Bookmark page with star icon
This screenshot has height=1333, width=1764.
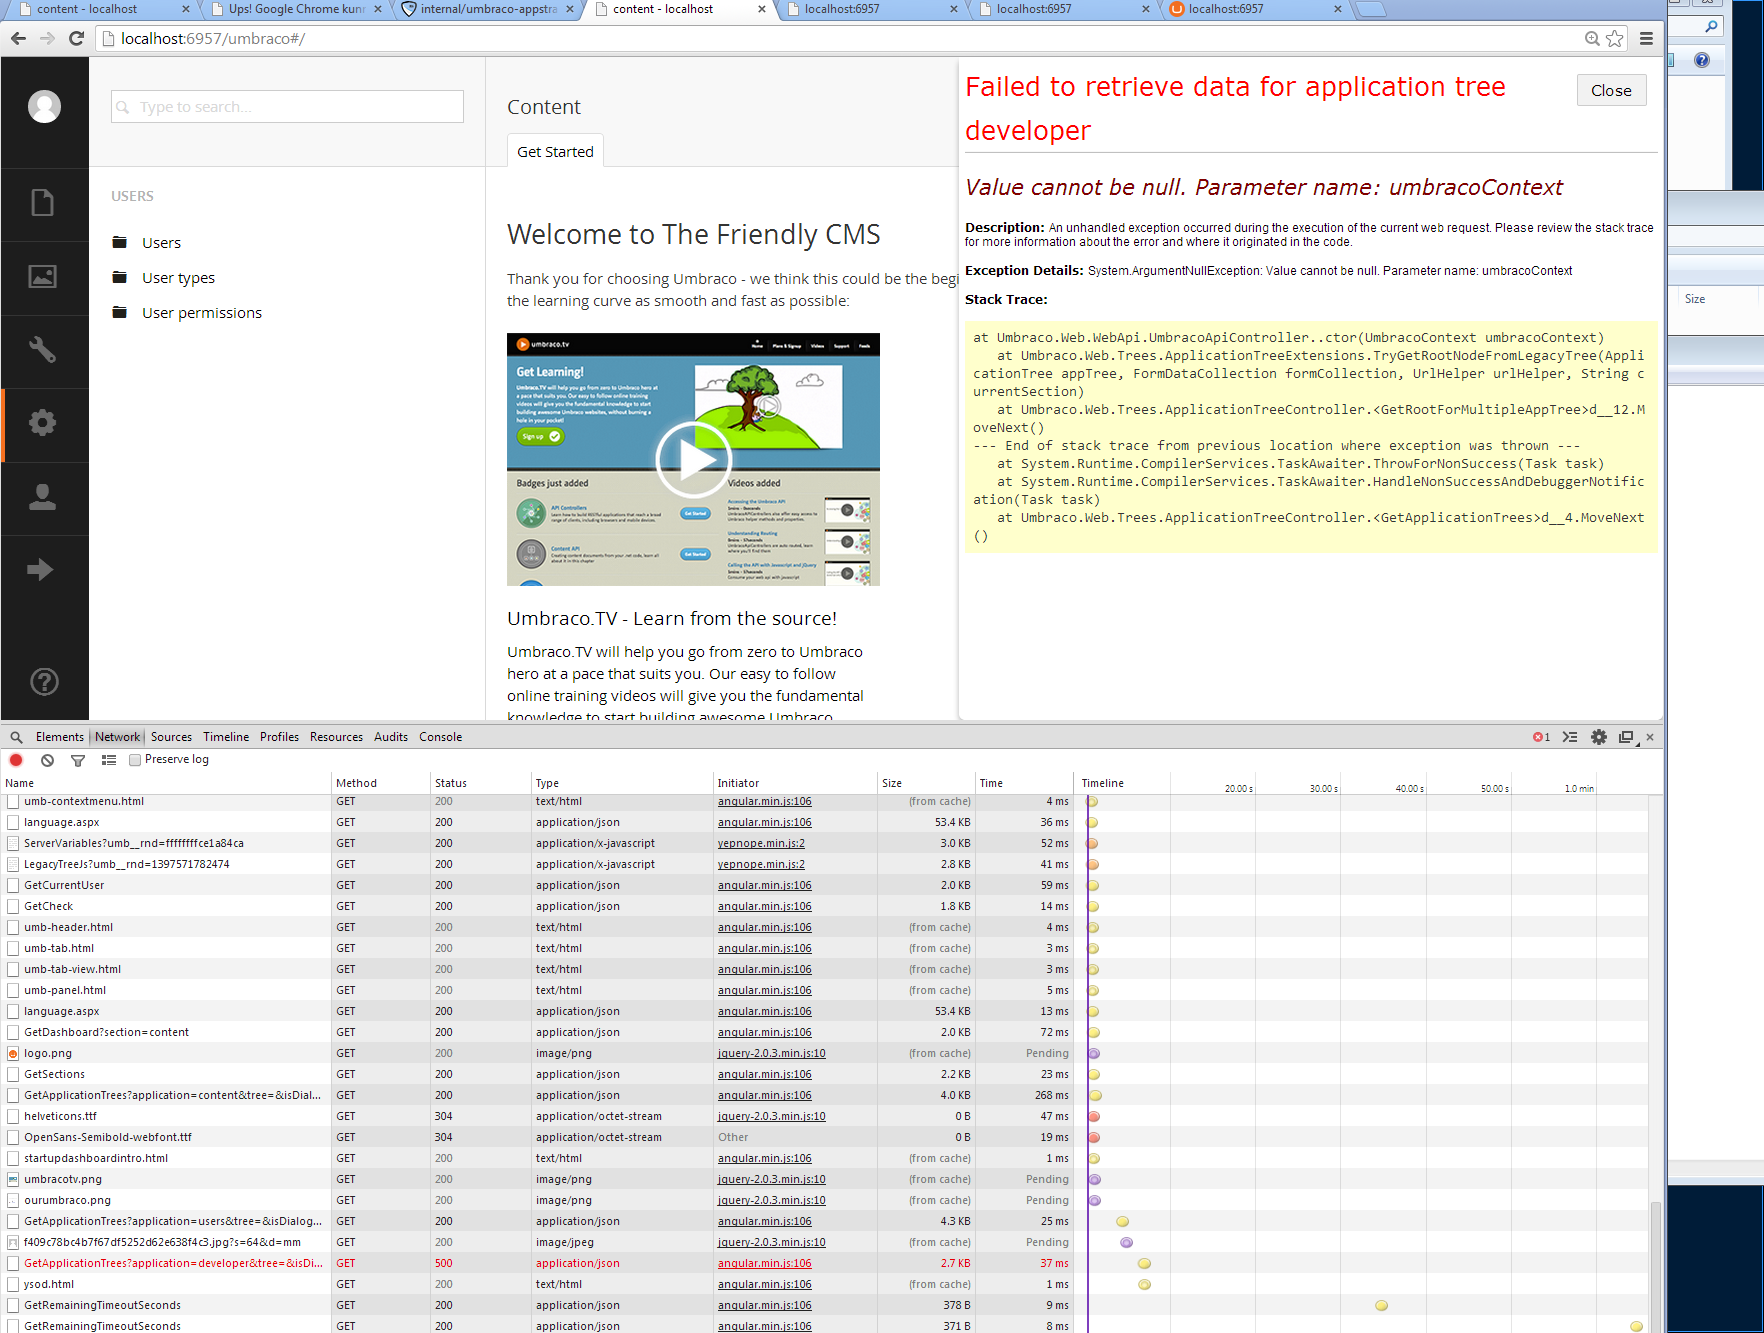1615,38
